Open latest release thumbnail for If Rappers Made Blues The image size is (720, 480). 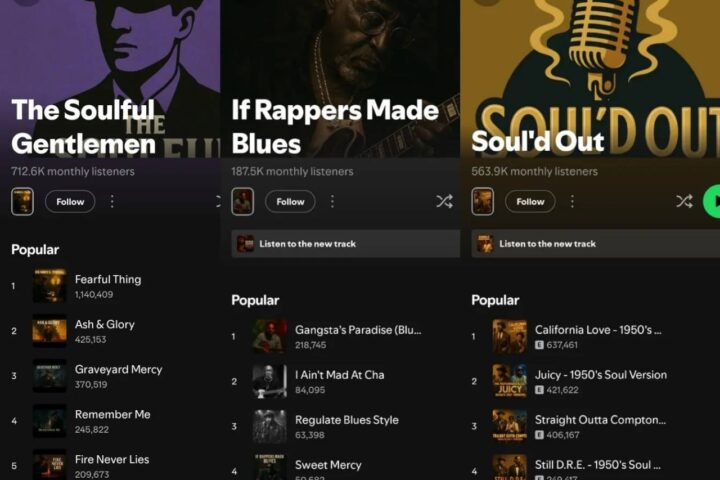click(x=242, y=202)
